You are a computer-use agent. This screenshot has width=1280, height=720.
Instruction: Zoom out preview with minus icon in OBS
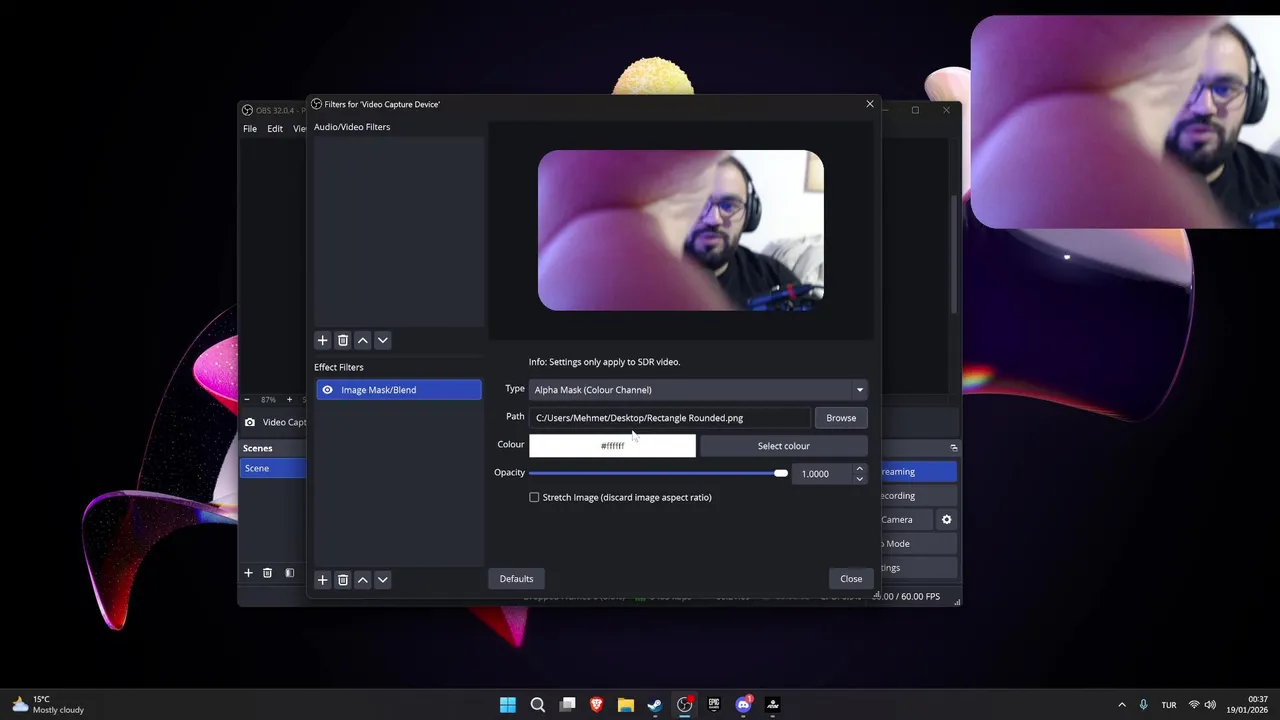247,400
